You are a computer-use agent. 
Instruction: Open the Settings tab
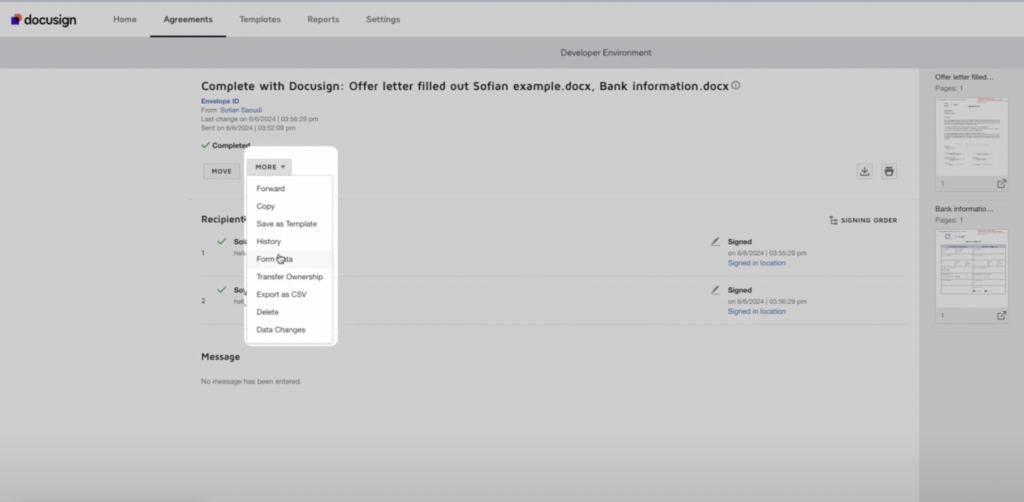[383, 20]
